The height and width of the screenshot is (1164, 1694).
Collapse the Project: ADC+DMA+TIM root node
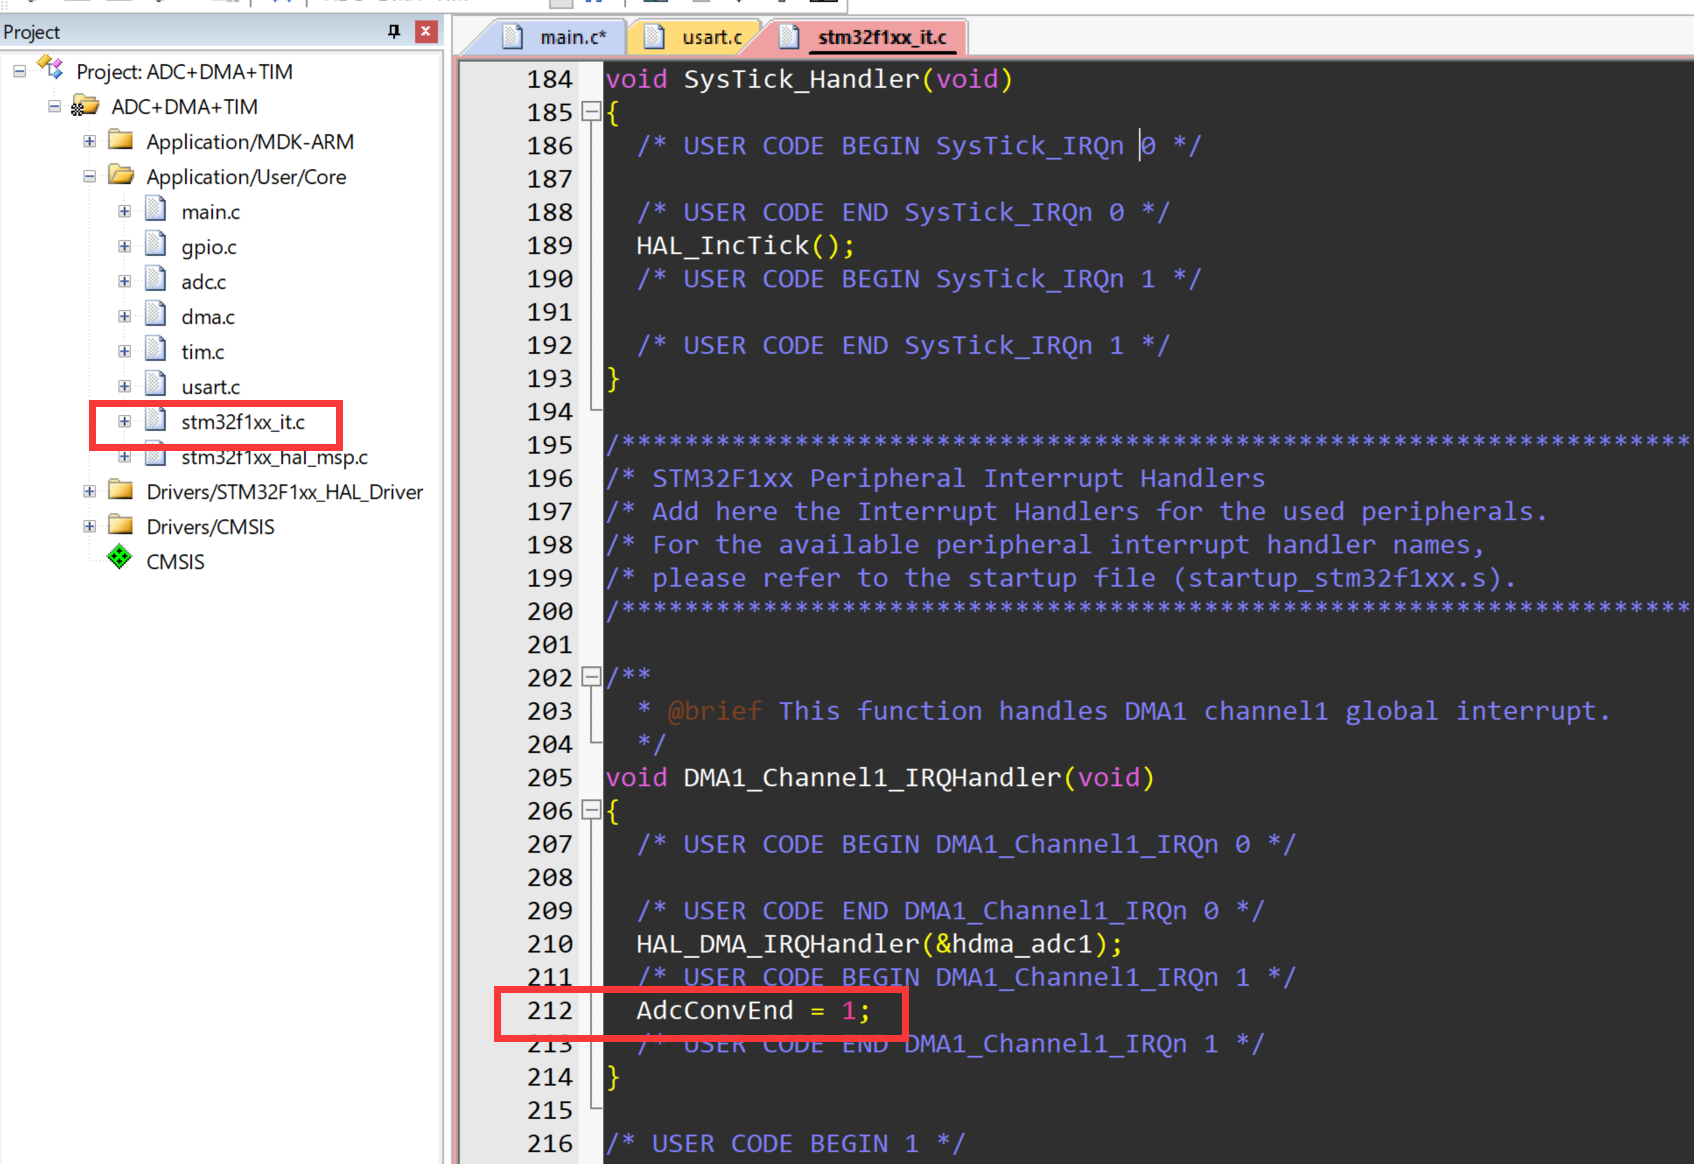tap(19, 72)
